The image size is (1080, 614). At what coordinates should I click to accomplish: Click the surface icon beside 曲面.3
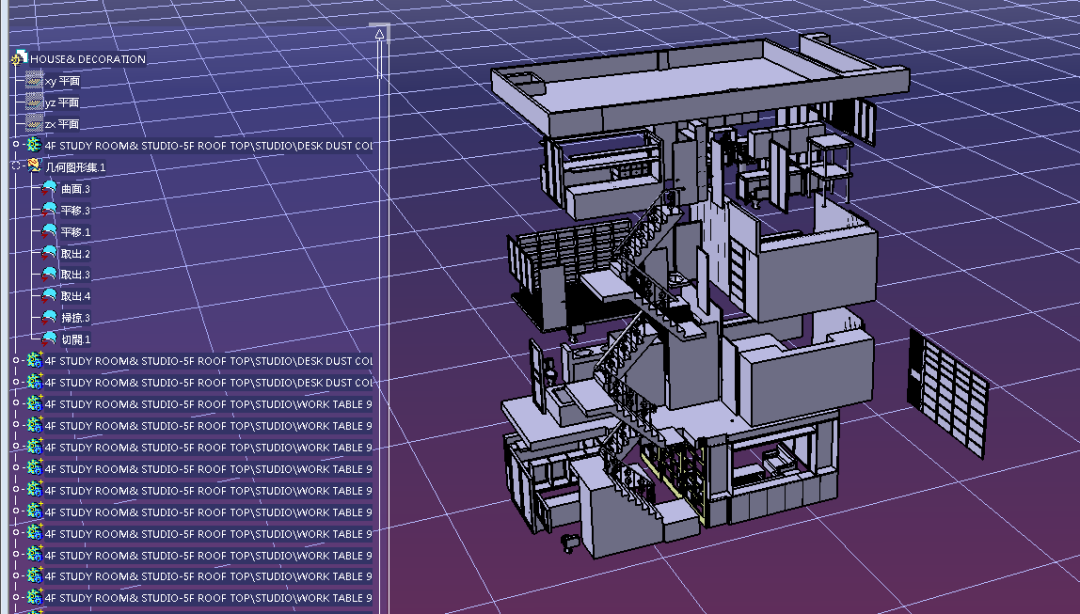pos(49,188)
